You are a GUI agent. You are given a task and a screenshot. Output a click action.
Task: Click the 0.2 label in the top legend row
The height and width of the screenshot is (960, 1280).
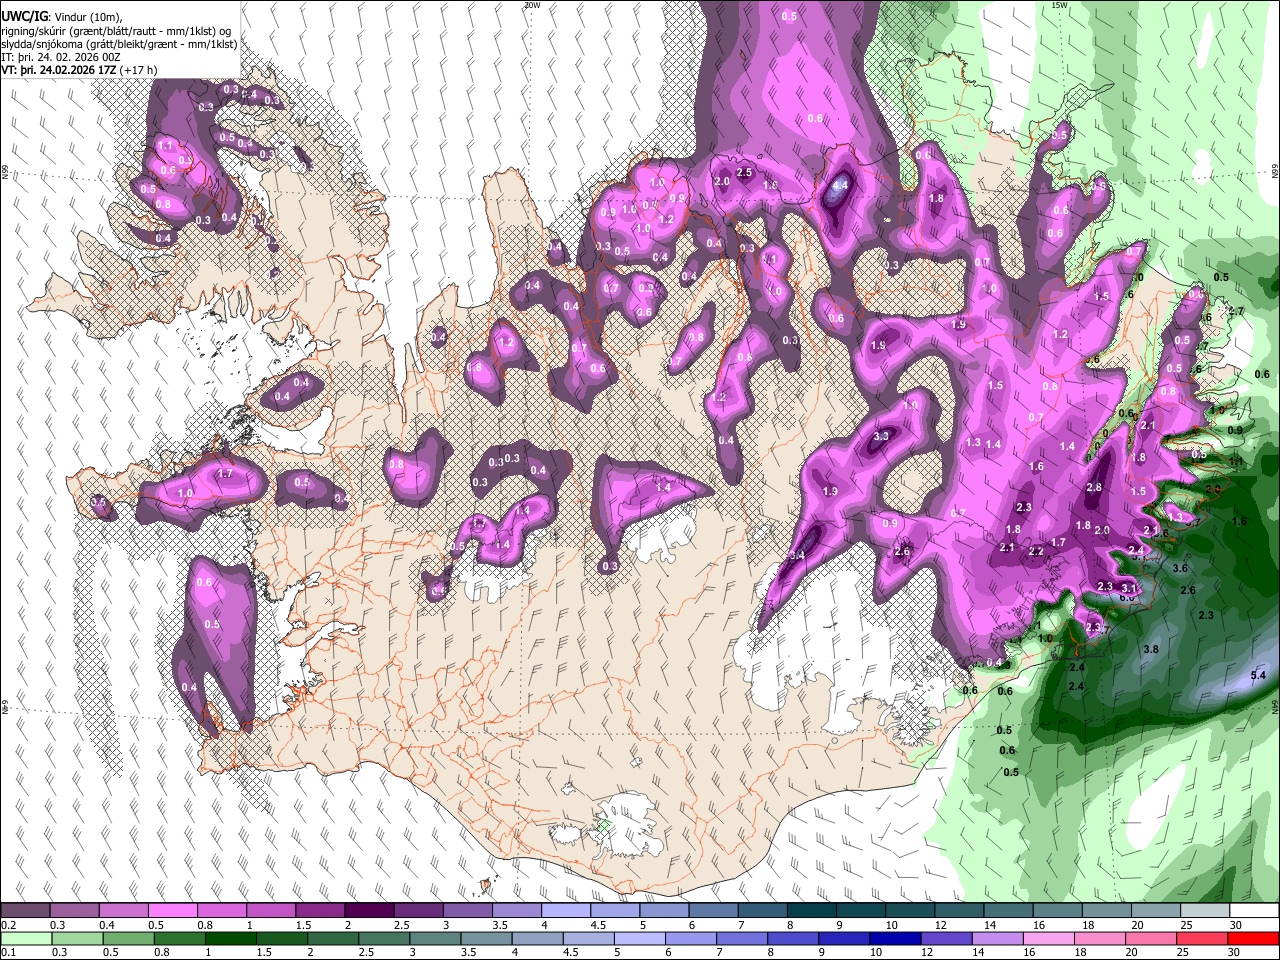pos(8,925)
